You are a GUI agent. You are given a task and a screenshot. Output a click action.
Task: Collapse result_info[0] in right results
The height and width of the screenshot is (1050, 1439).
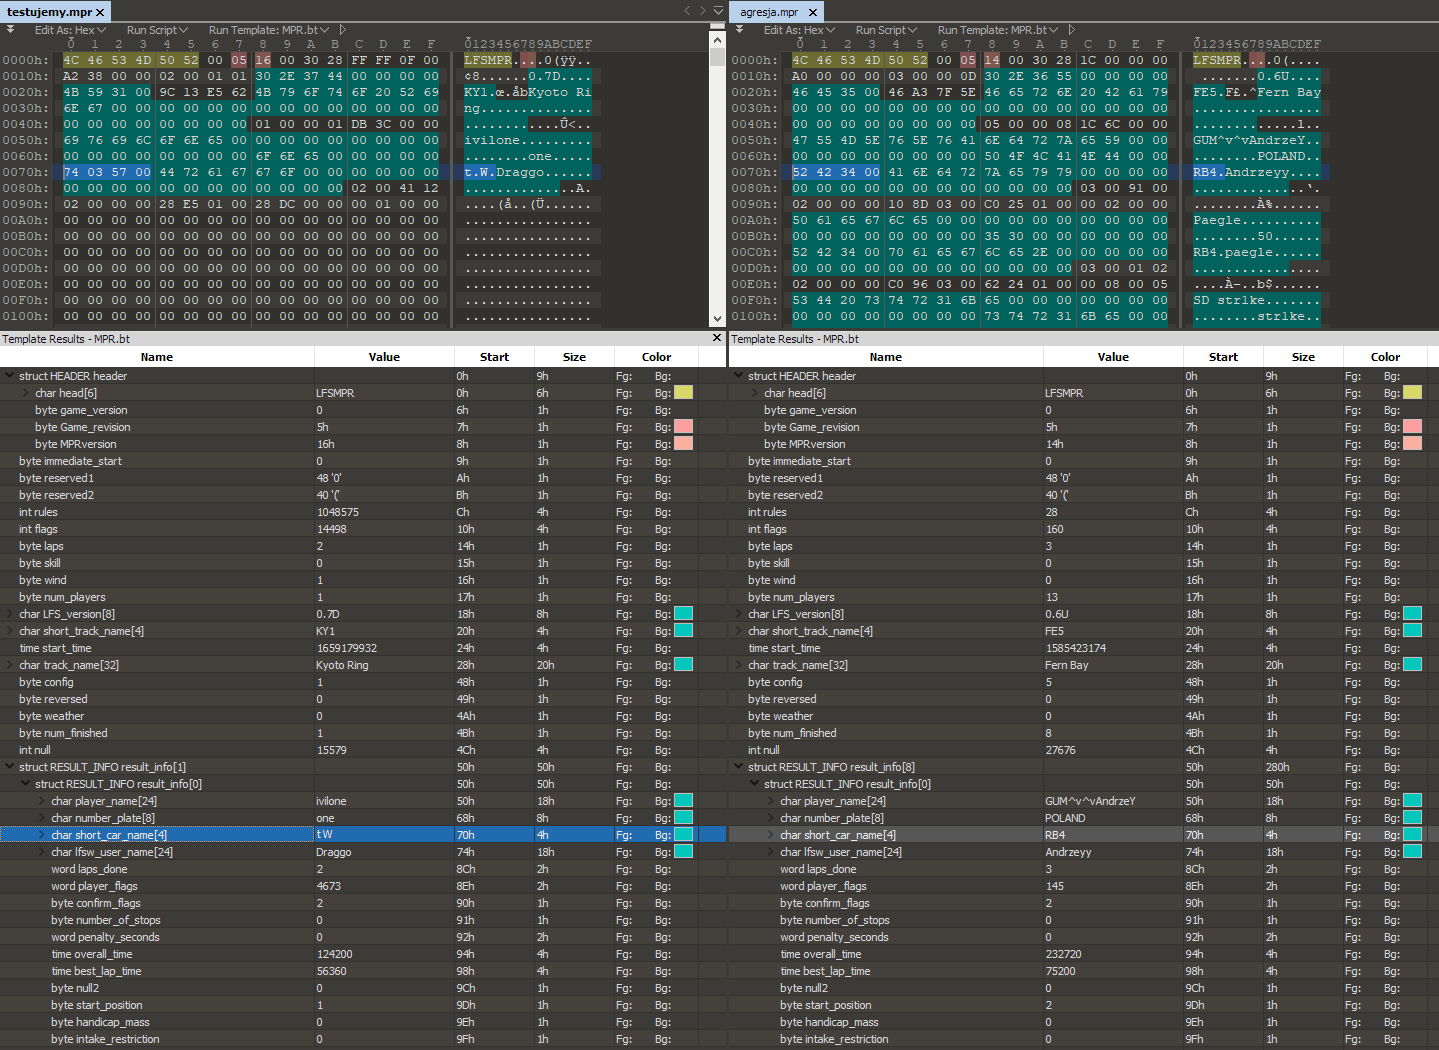[755, 784]
